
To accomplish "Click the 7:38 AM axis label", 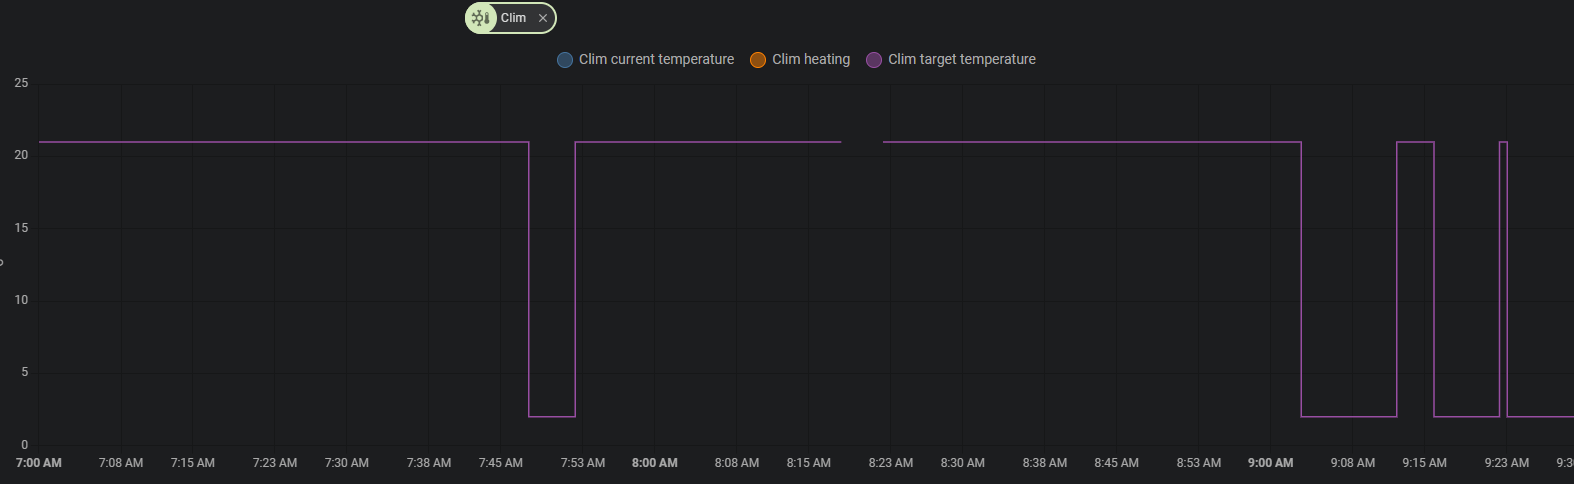I will click(x=429, y=463).
